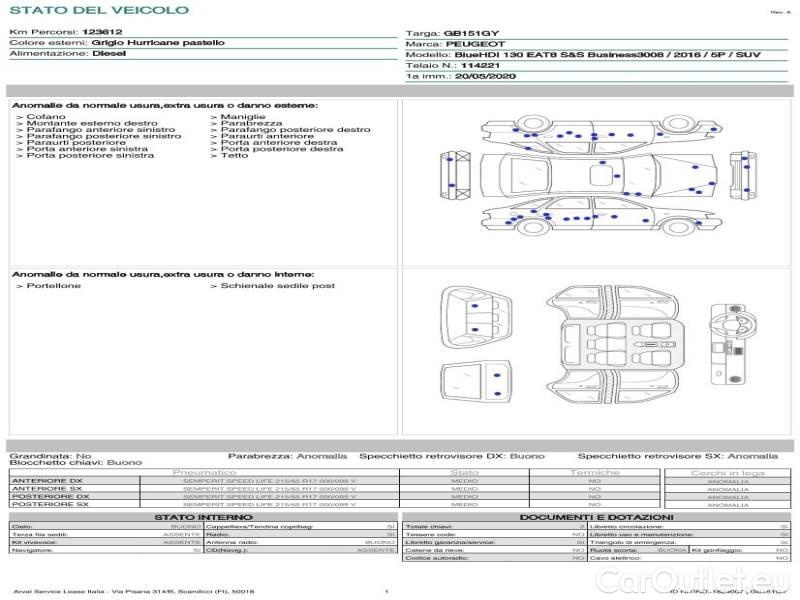Viewport: 800px width, 600px height.
Task: Select "Grandinata: No" status text
Action: coord(51,456)
